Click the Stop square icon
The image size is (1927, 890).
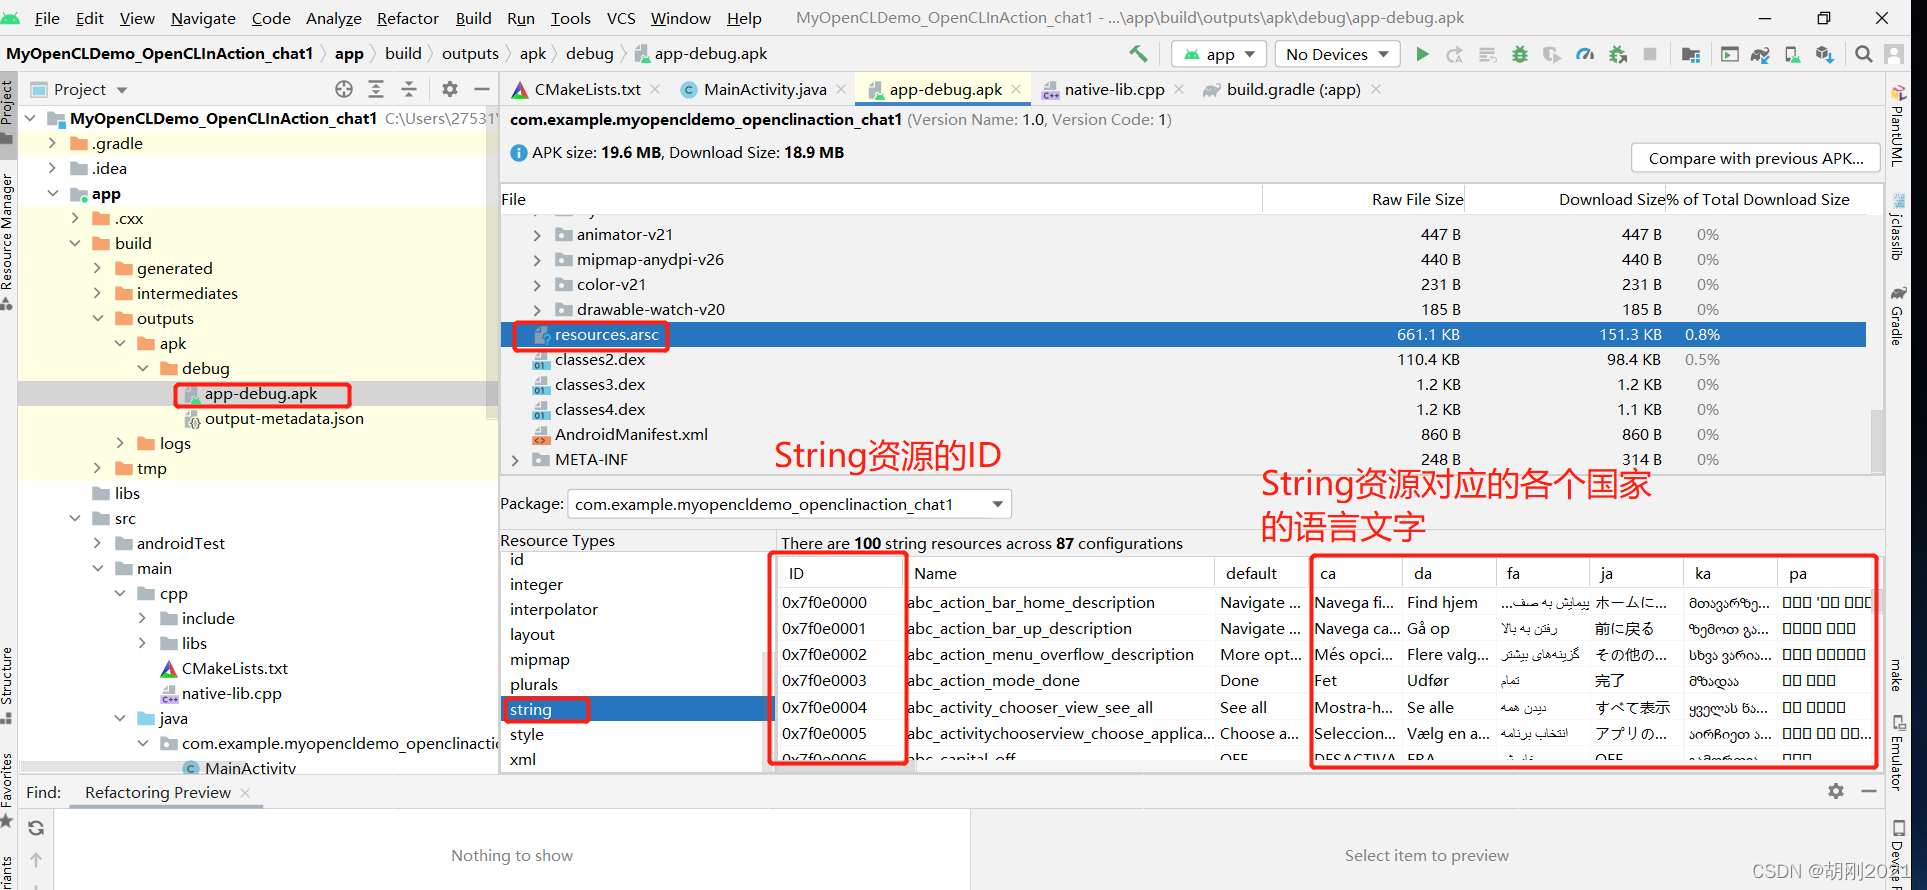click(1650, 54)
